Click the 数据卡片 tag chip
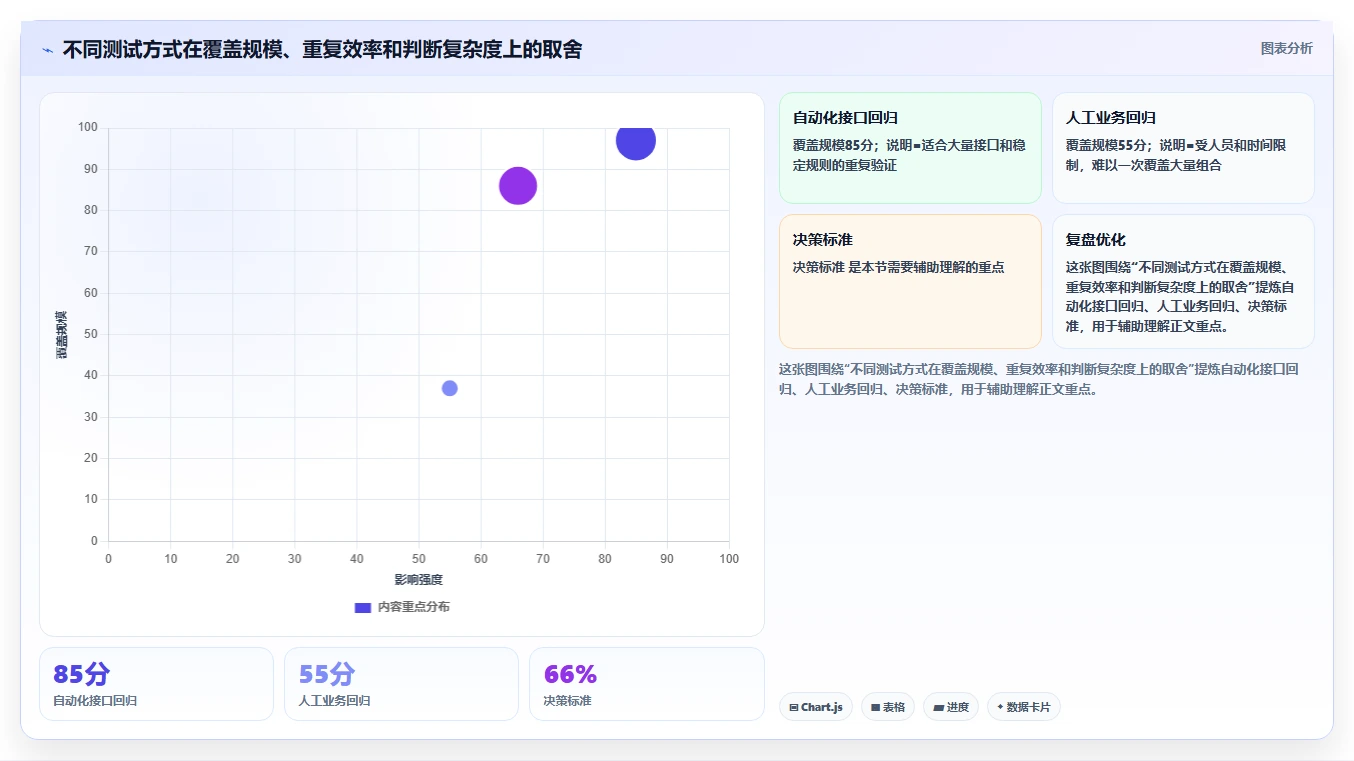 1023,707
